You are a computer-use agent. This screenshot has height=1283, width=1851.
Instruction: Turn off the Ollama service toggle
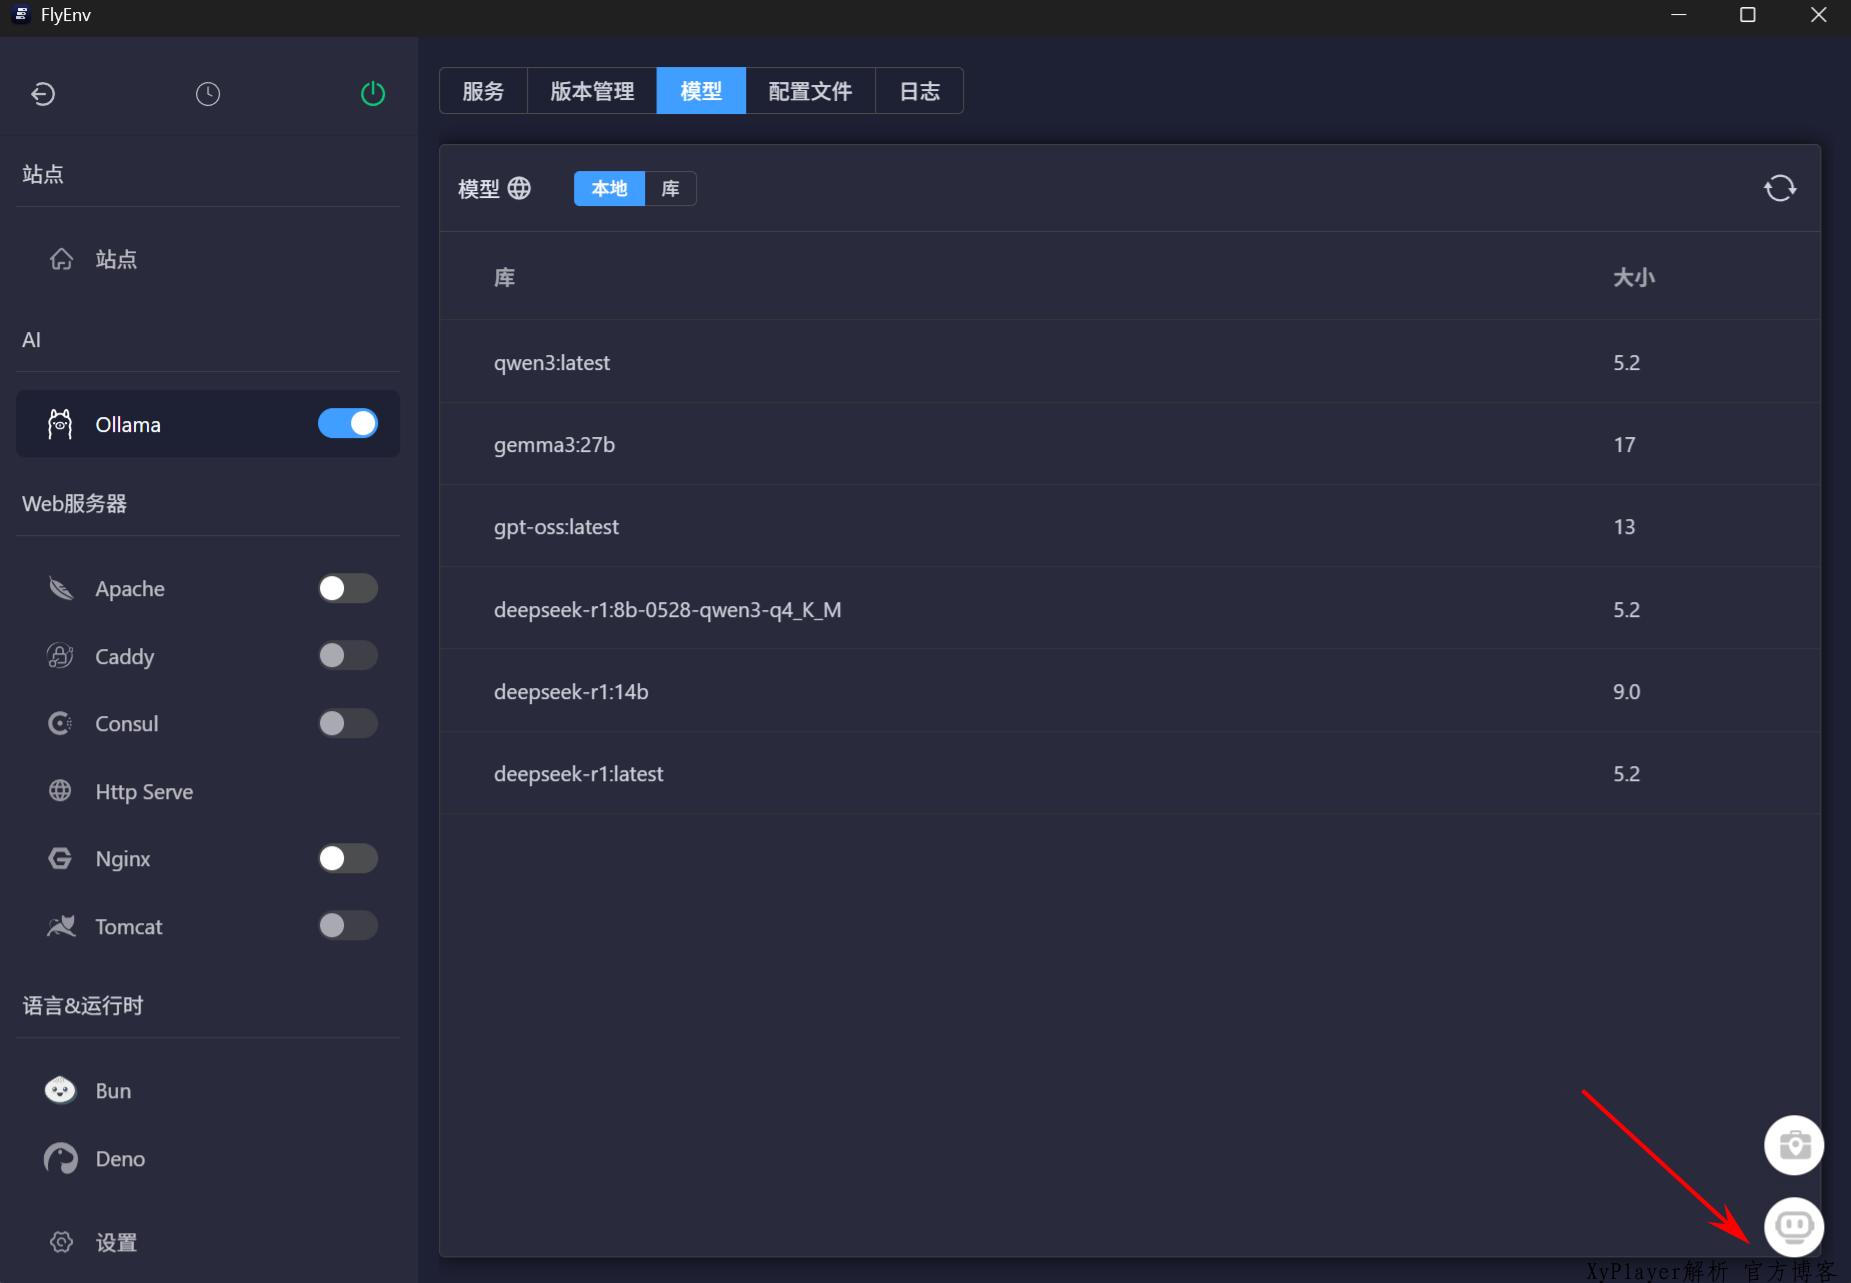point(347,424)
